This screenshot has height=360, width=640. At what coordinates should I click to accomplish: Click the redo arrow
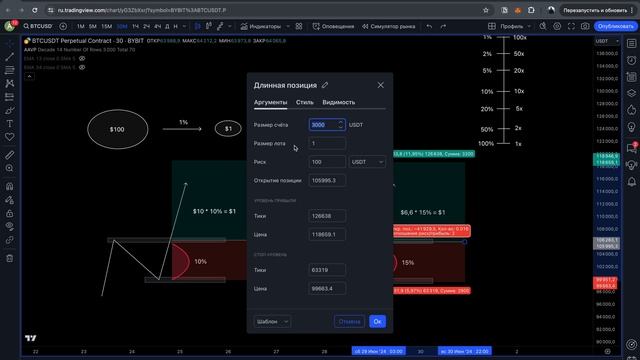(443, 26)
